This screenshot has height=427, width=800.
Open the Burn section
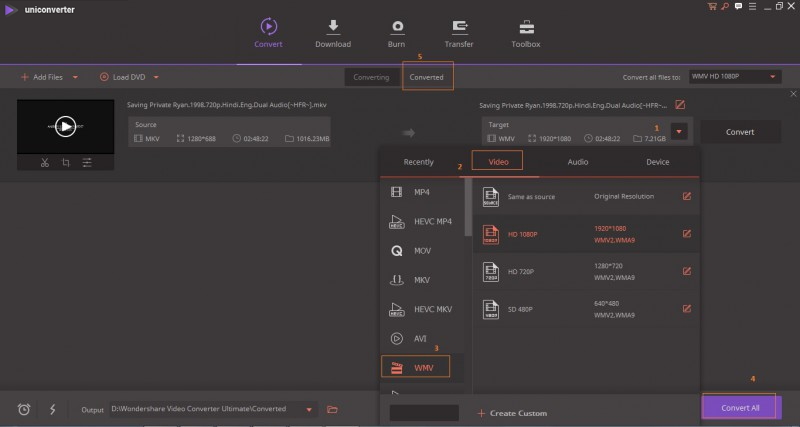click(396, 33)
